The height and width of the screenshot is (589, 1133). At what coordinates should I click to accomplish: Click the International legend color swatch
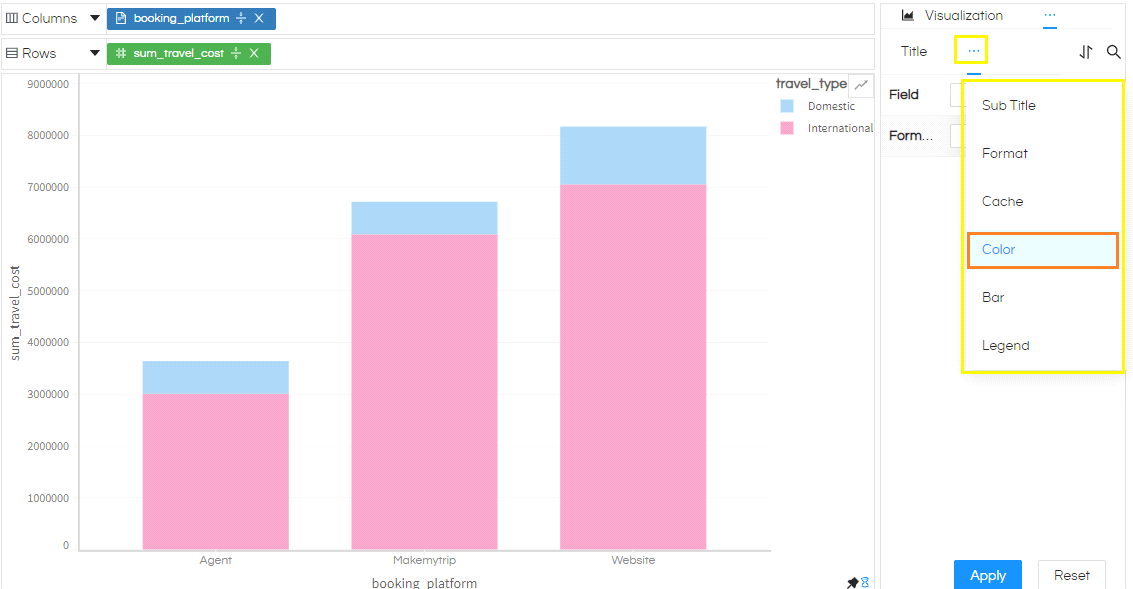click(787, 128)
